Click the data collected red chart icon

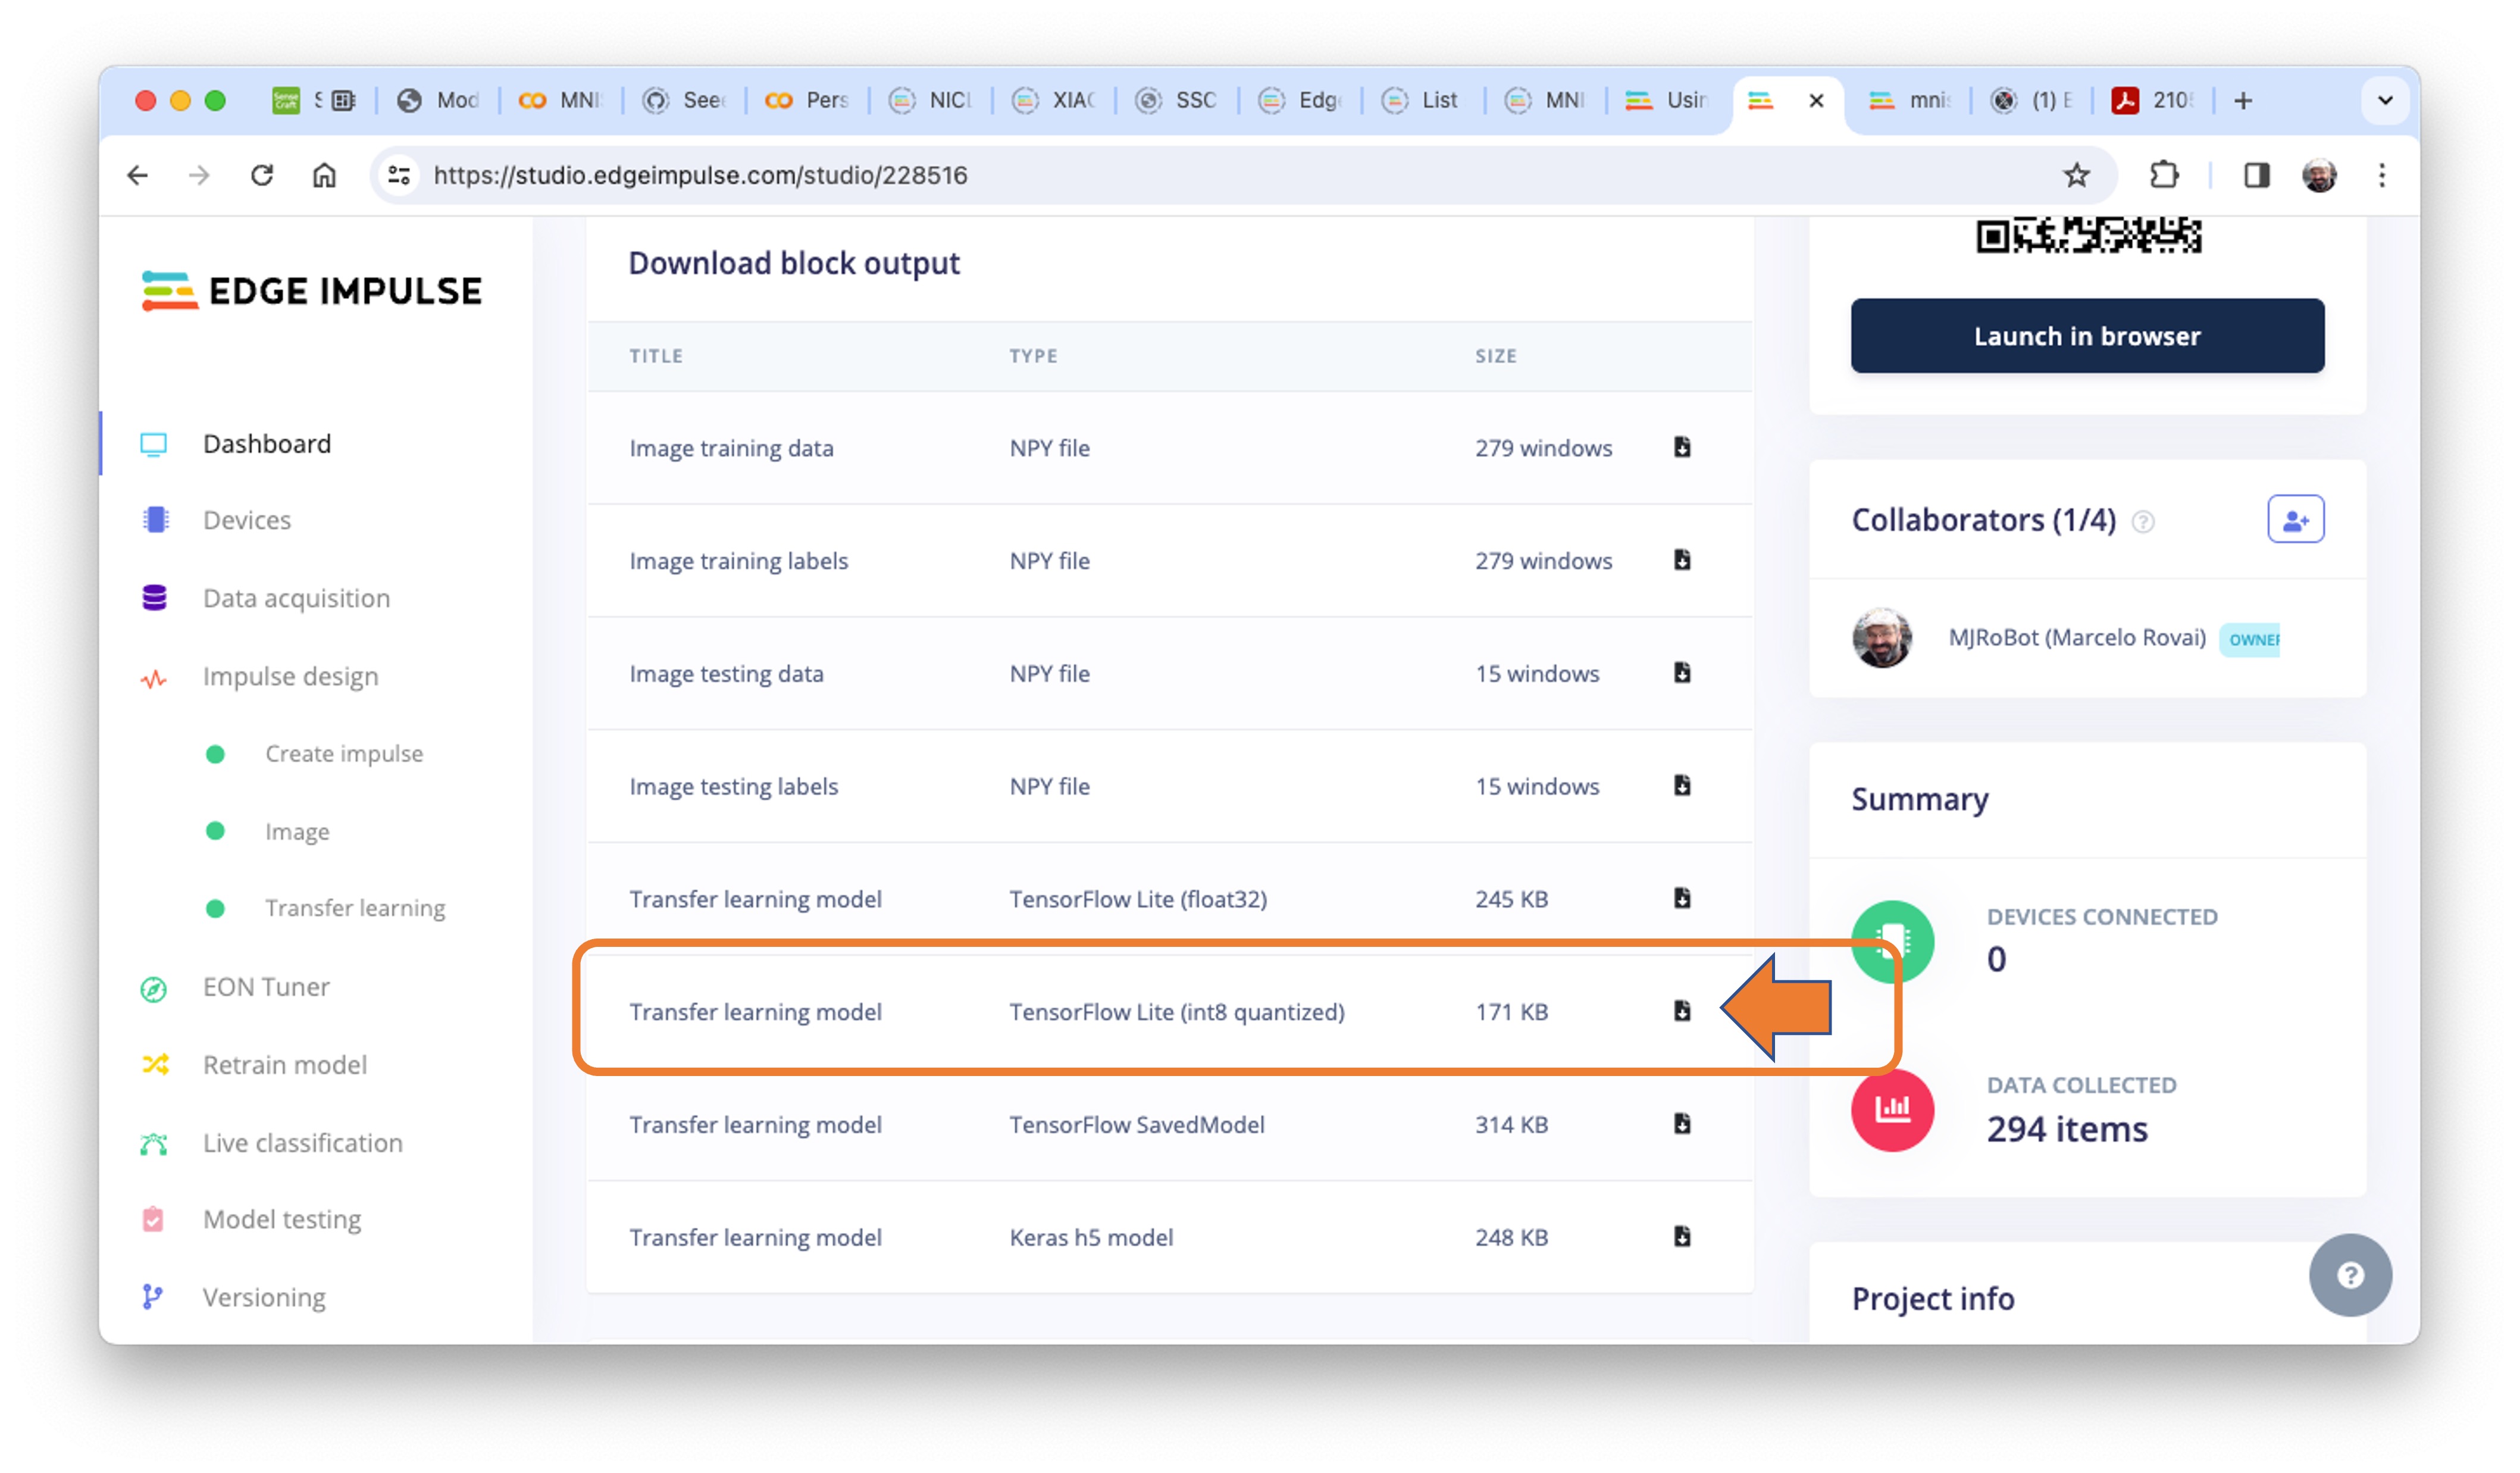tap(1892, 1110)
